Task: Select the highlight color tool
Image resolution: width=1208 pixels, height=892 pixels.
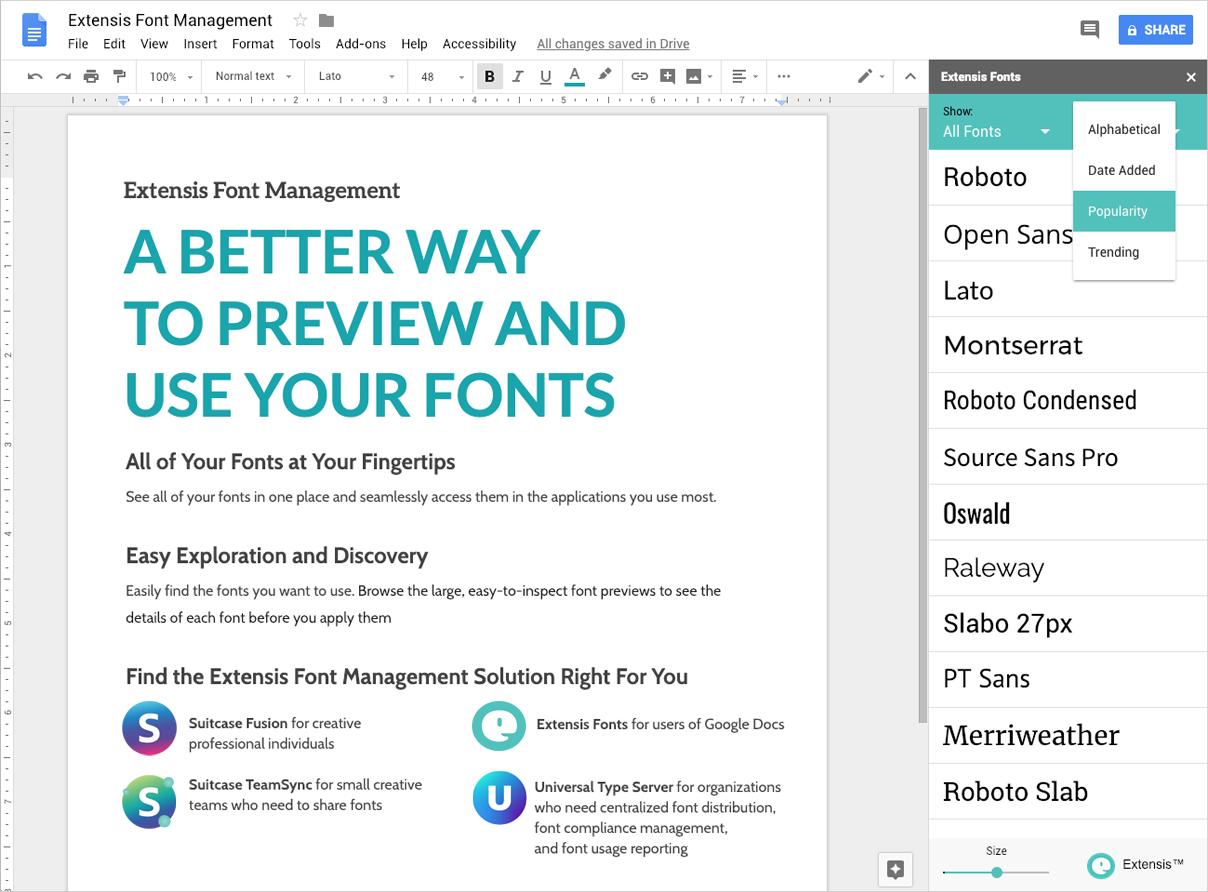Action: tap(604, 76)
